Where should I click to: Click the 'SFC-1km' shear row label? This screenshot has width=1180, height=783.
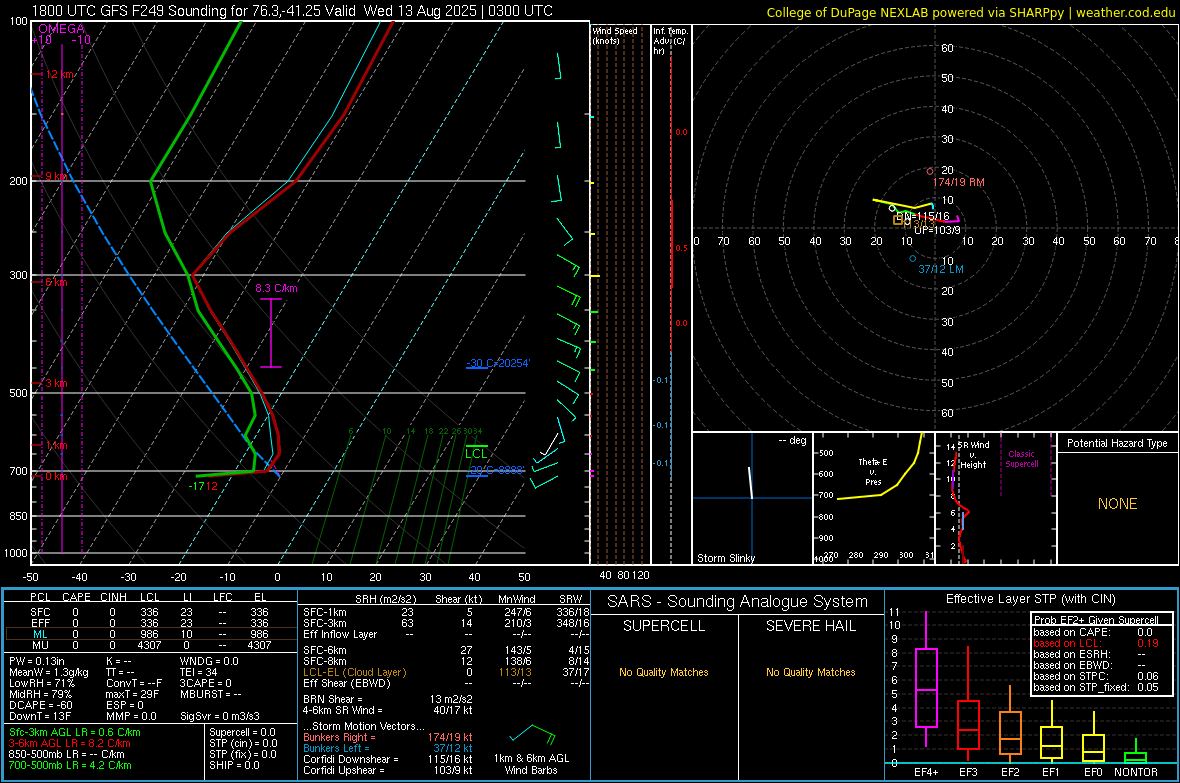(x=324, y=612)
